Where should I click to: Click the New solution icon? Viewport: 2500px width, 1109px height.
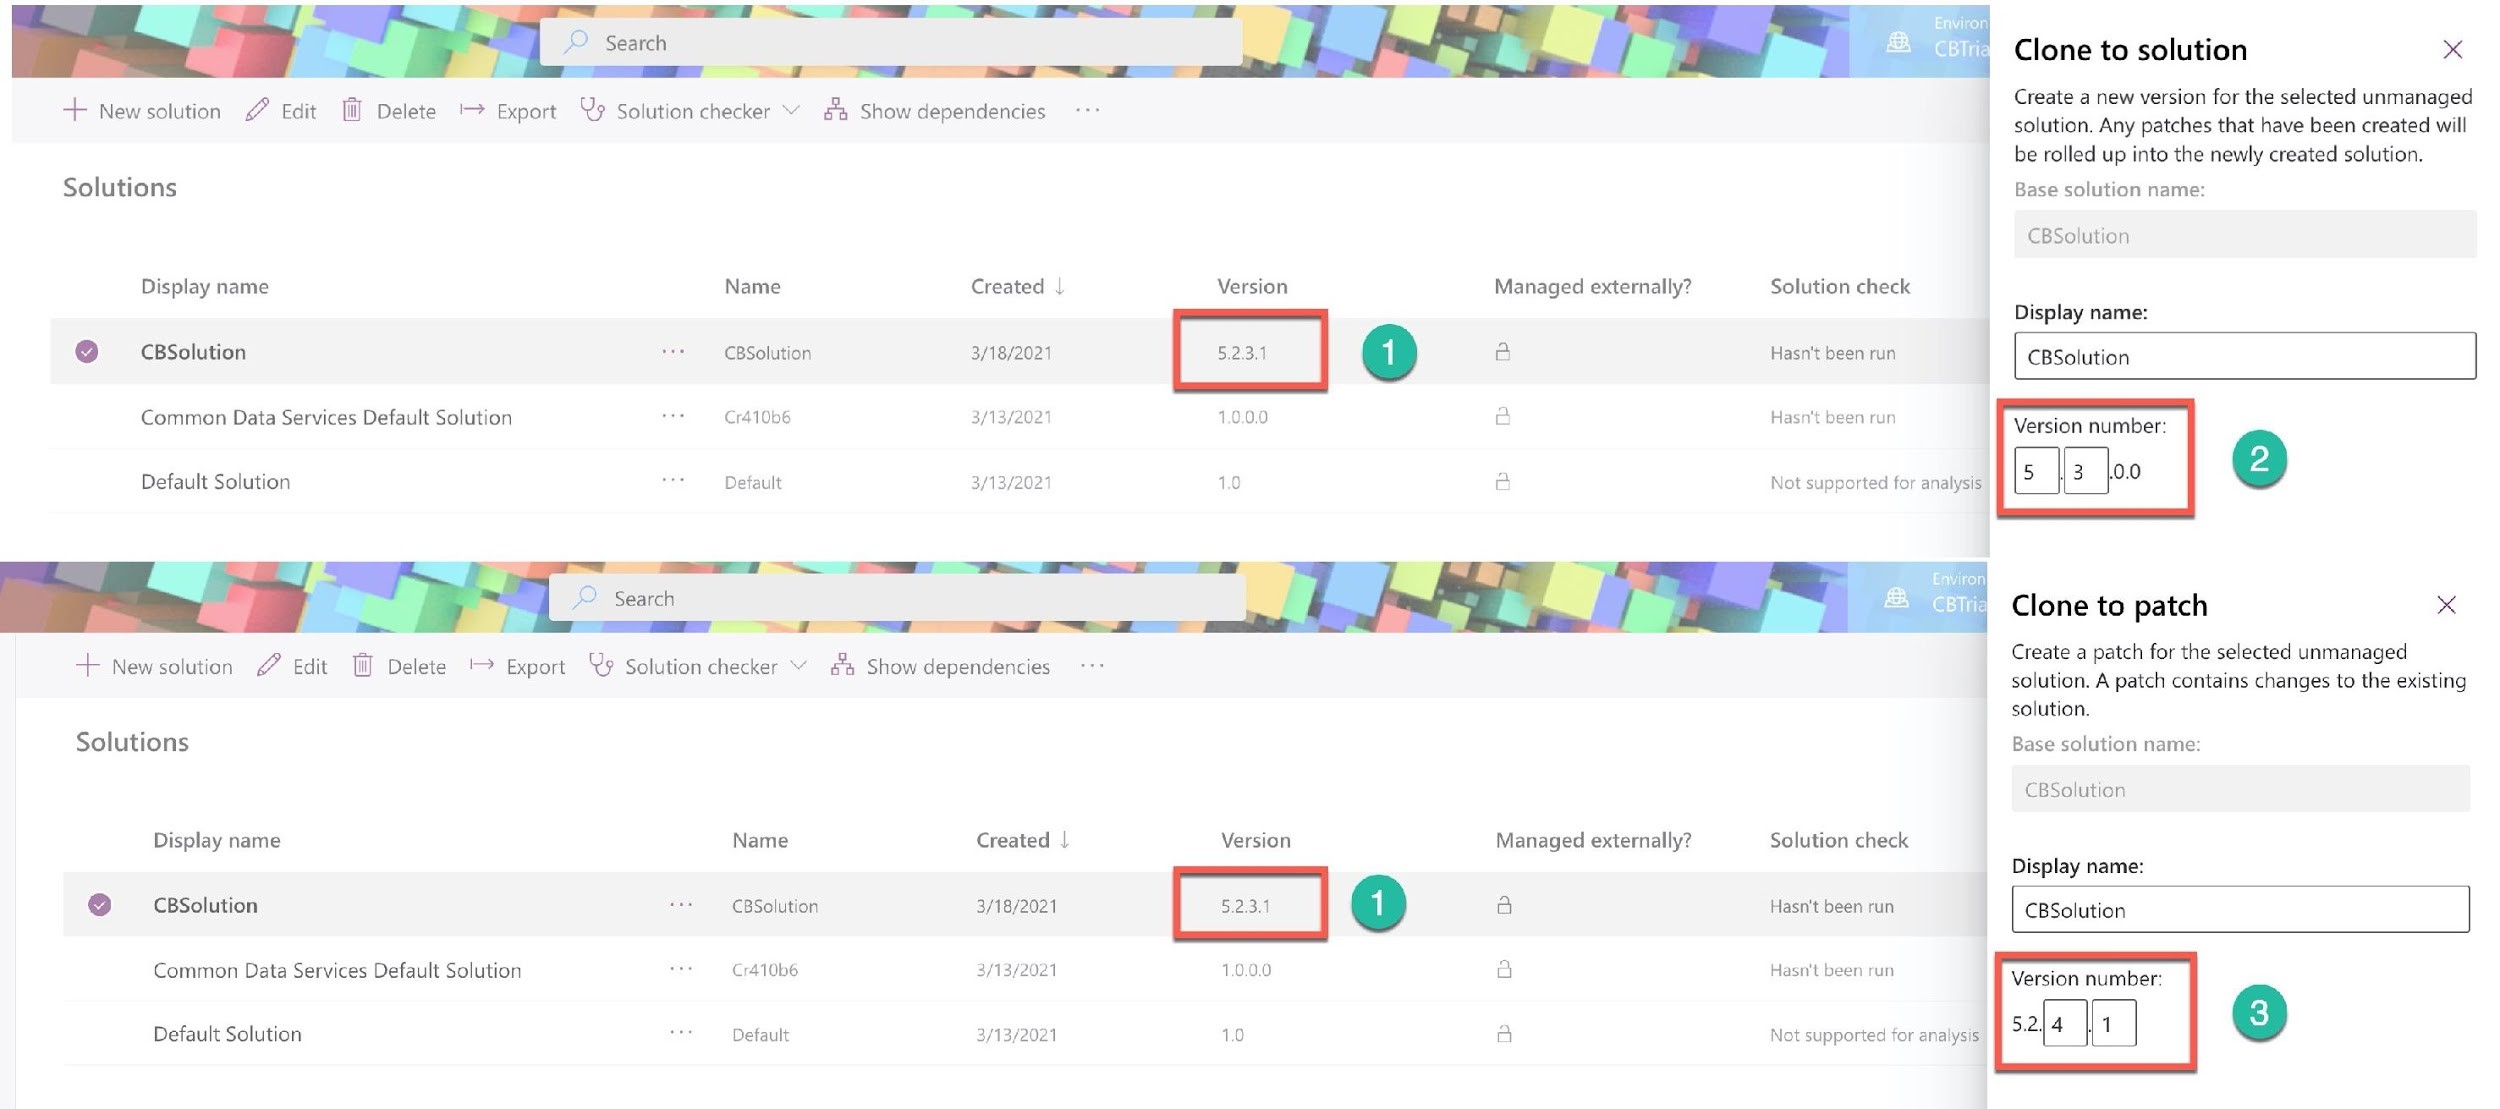70,108
